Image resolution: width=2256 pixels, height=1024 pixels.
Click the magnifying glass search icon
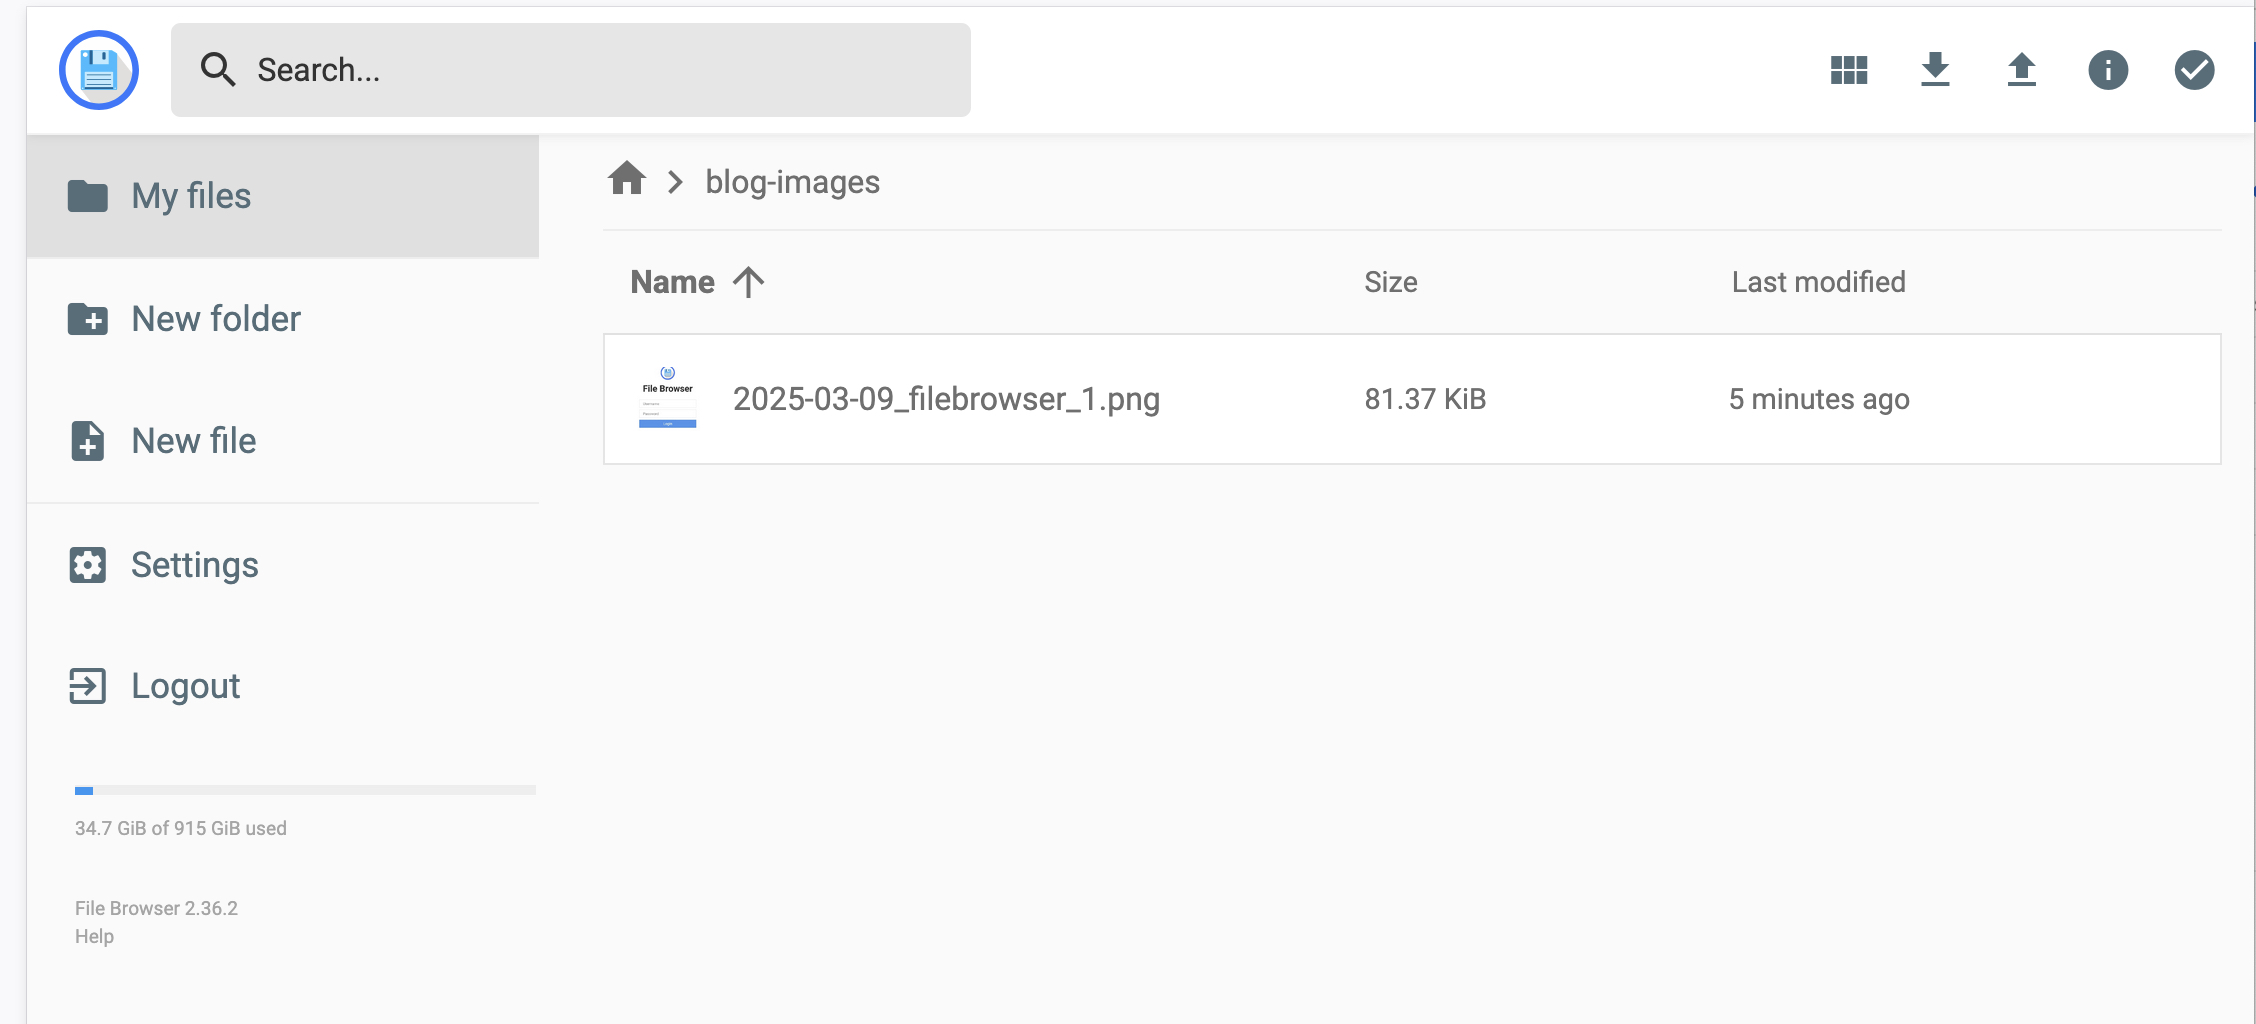217,70
